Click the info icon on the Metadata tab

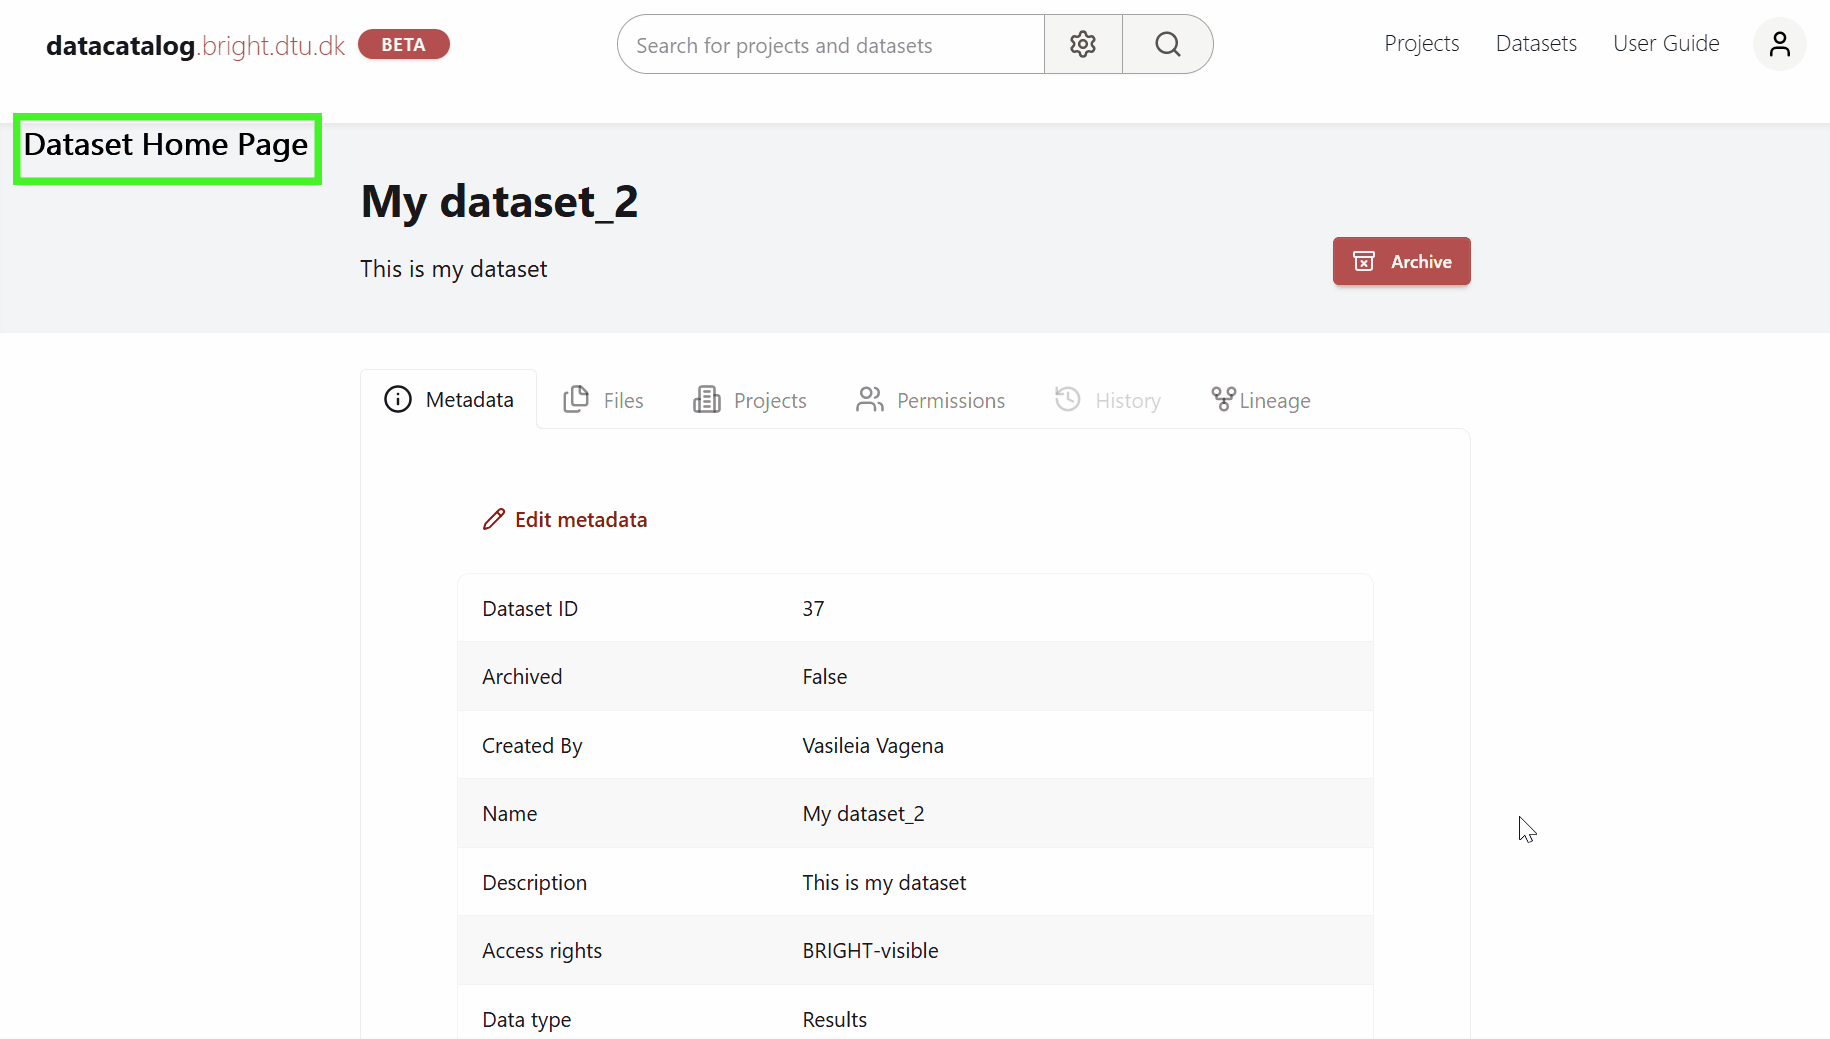click(x=397, y=399)
